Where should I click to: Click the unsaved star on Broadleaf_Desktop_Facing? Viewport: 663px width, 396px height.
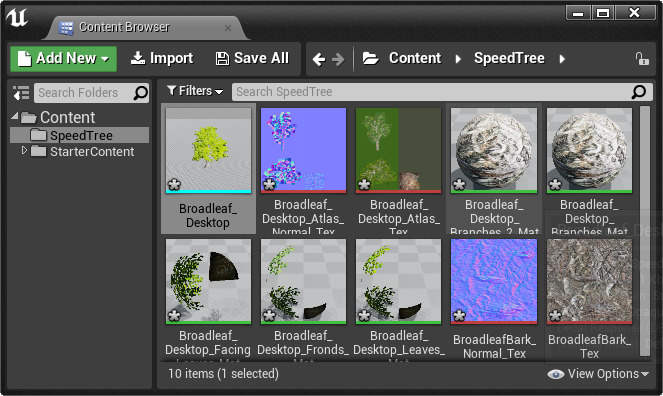point(174,315)
